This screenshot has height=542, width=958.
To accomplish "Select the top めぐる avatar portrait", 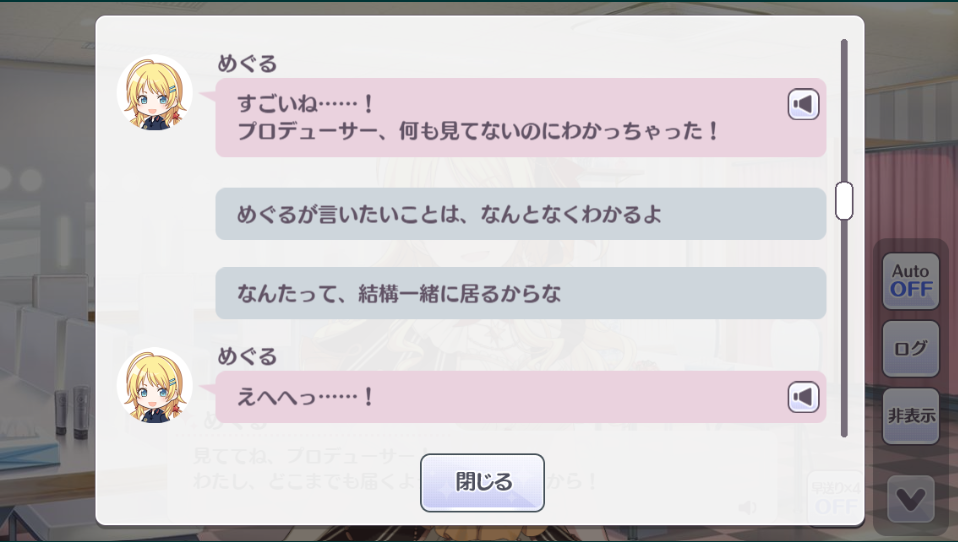I will 155,93.
